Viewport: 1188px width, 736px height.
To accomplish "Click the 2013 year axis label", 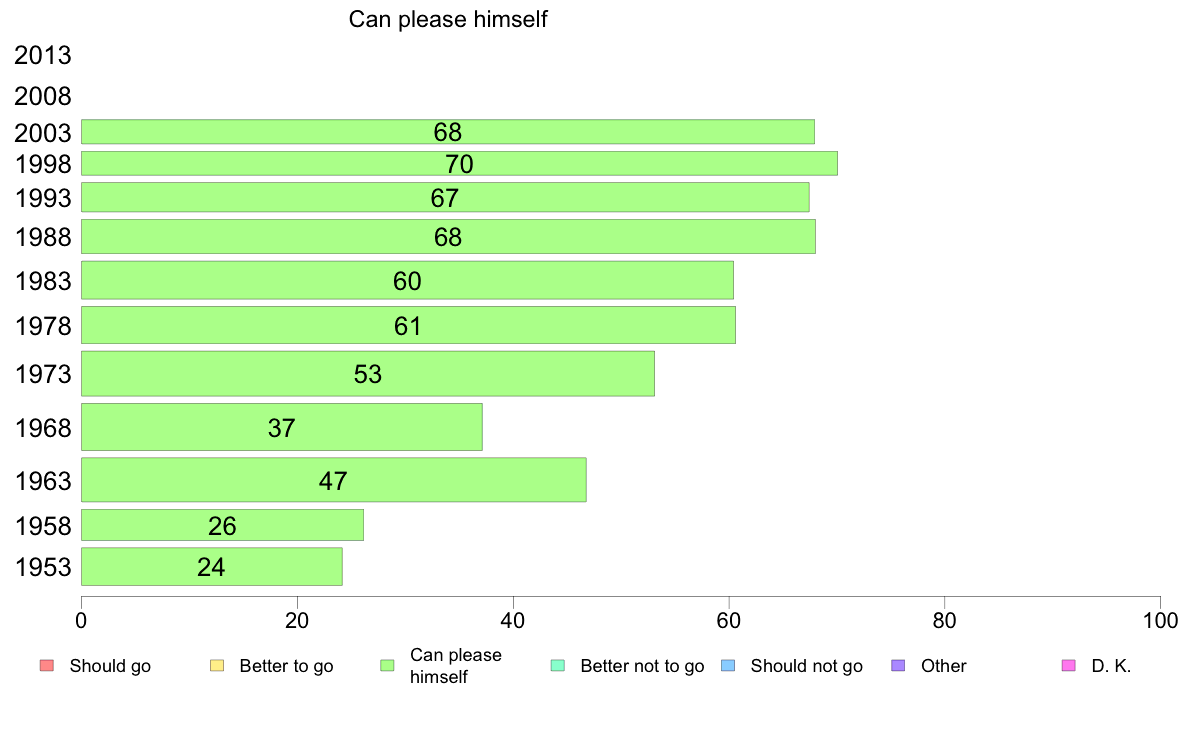I will coord(42,55).
